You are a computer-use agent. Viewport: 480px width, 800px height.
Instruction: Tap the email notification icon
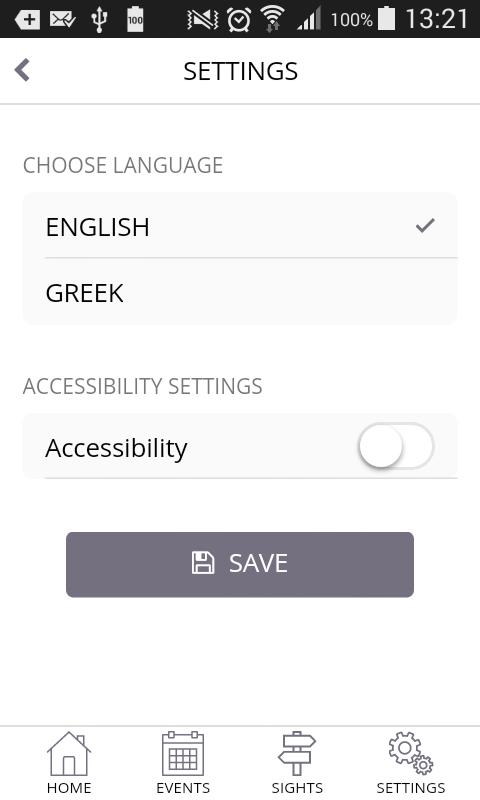(62, 20)
